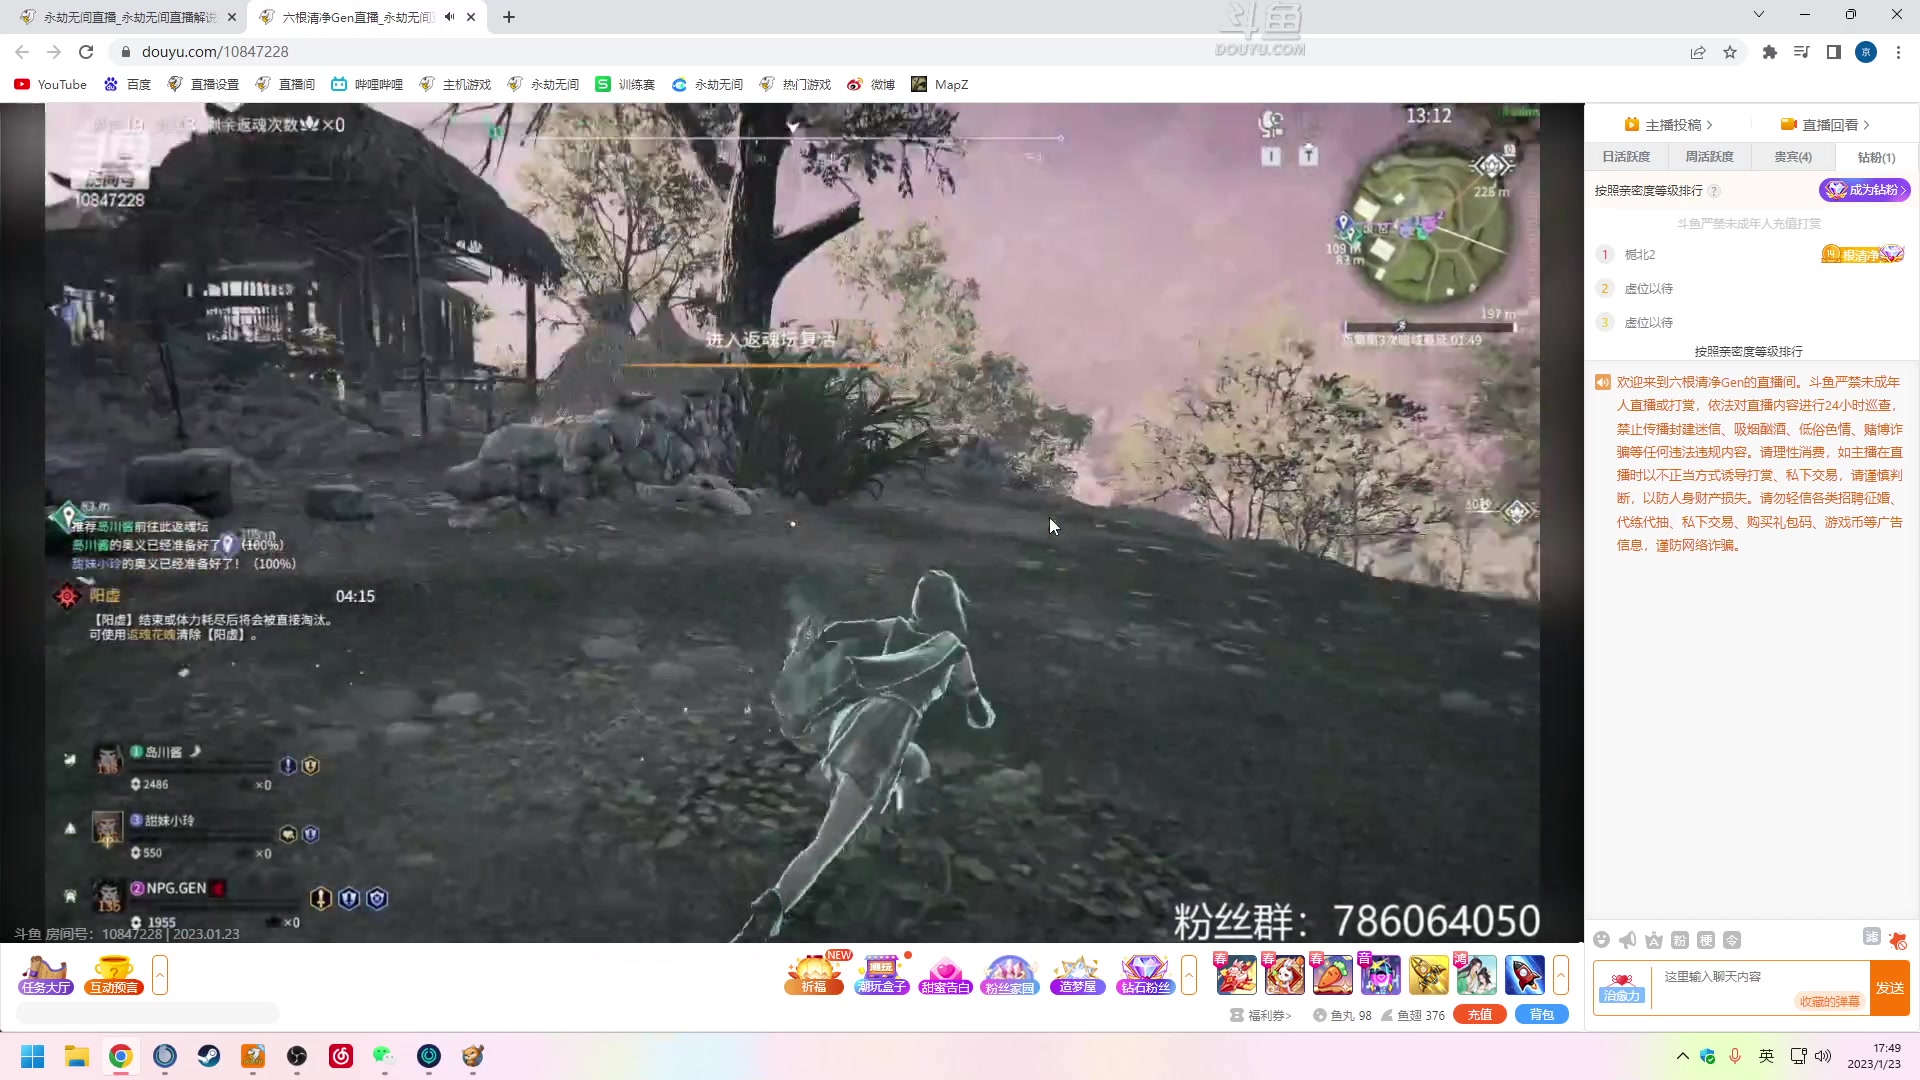Toggle the gift effects block icon
Screen dimensions: 1920x1080
coord(1897,940)
